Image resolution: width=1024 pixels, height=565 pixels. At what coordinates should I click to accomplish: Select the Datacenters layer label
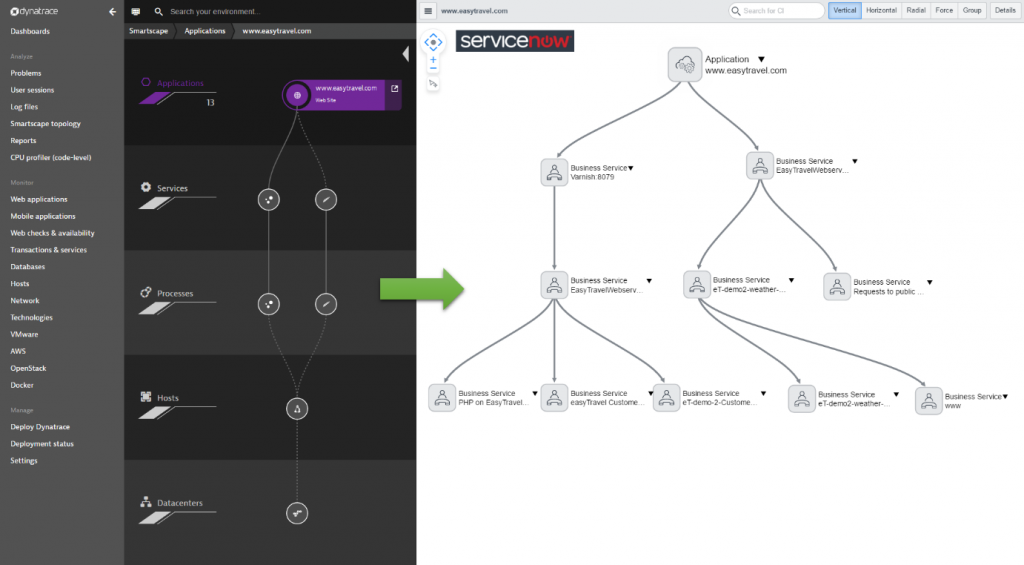pyautogui.click(x=180, y=503)
